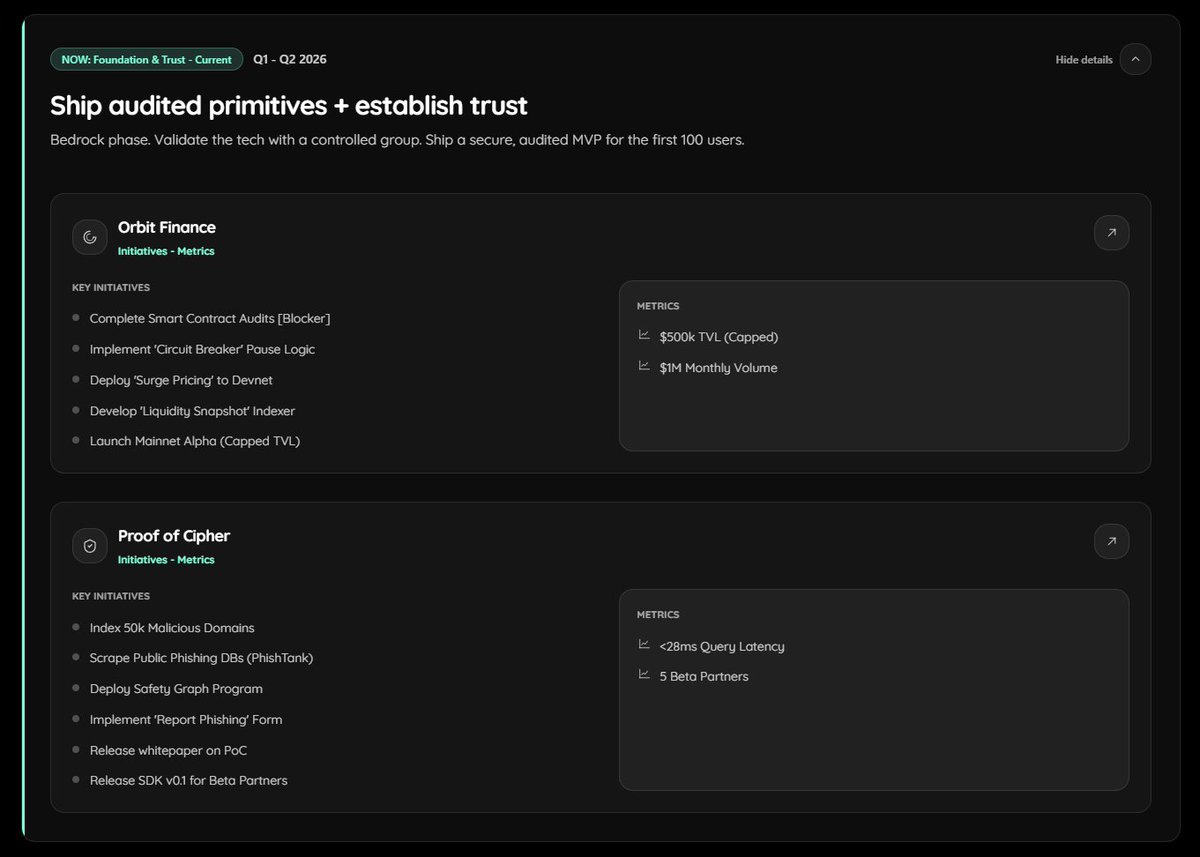This screenshot has width=1200, height=857.
Task: Click the $1M Monthly Volume metric text
Action: 718,368
